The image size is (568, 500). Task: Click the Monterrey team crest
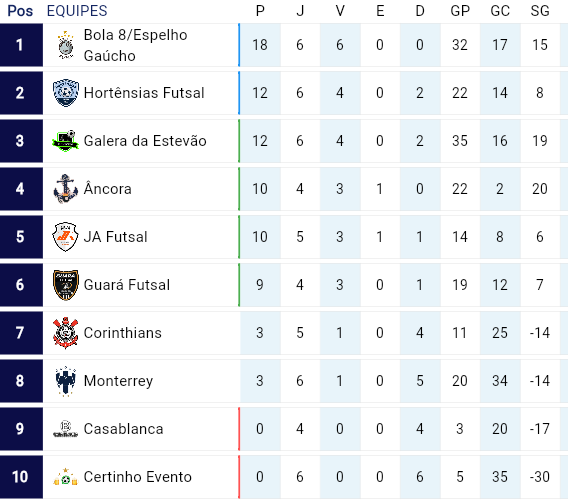tap(66, 381)
